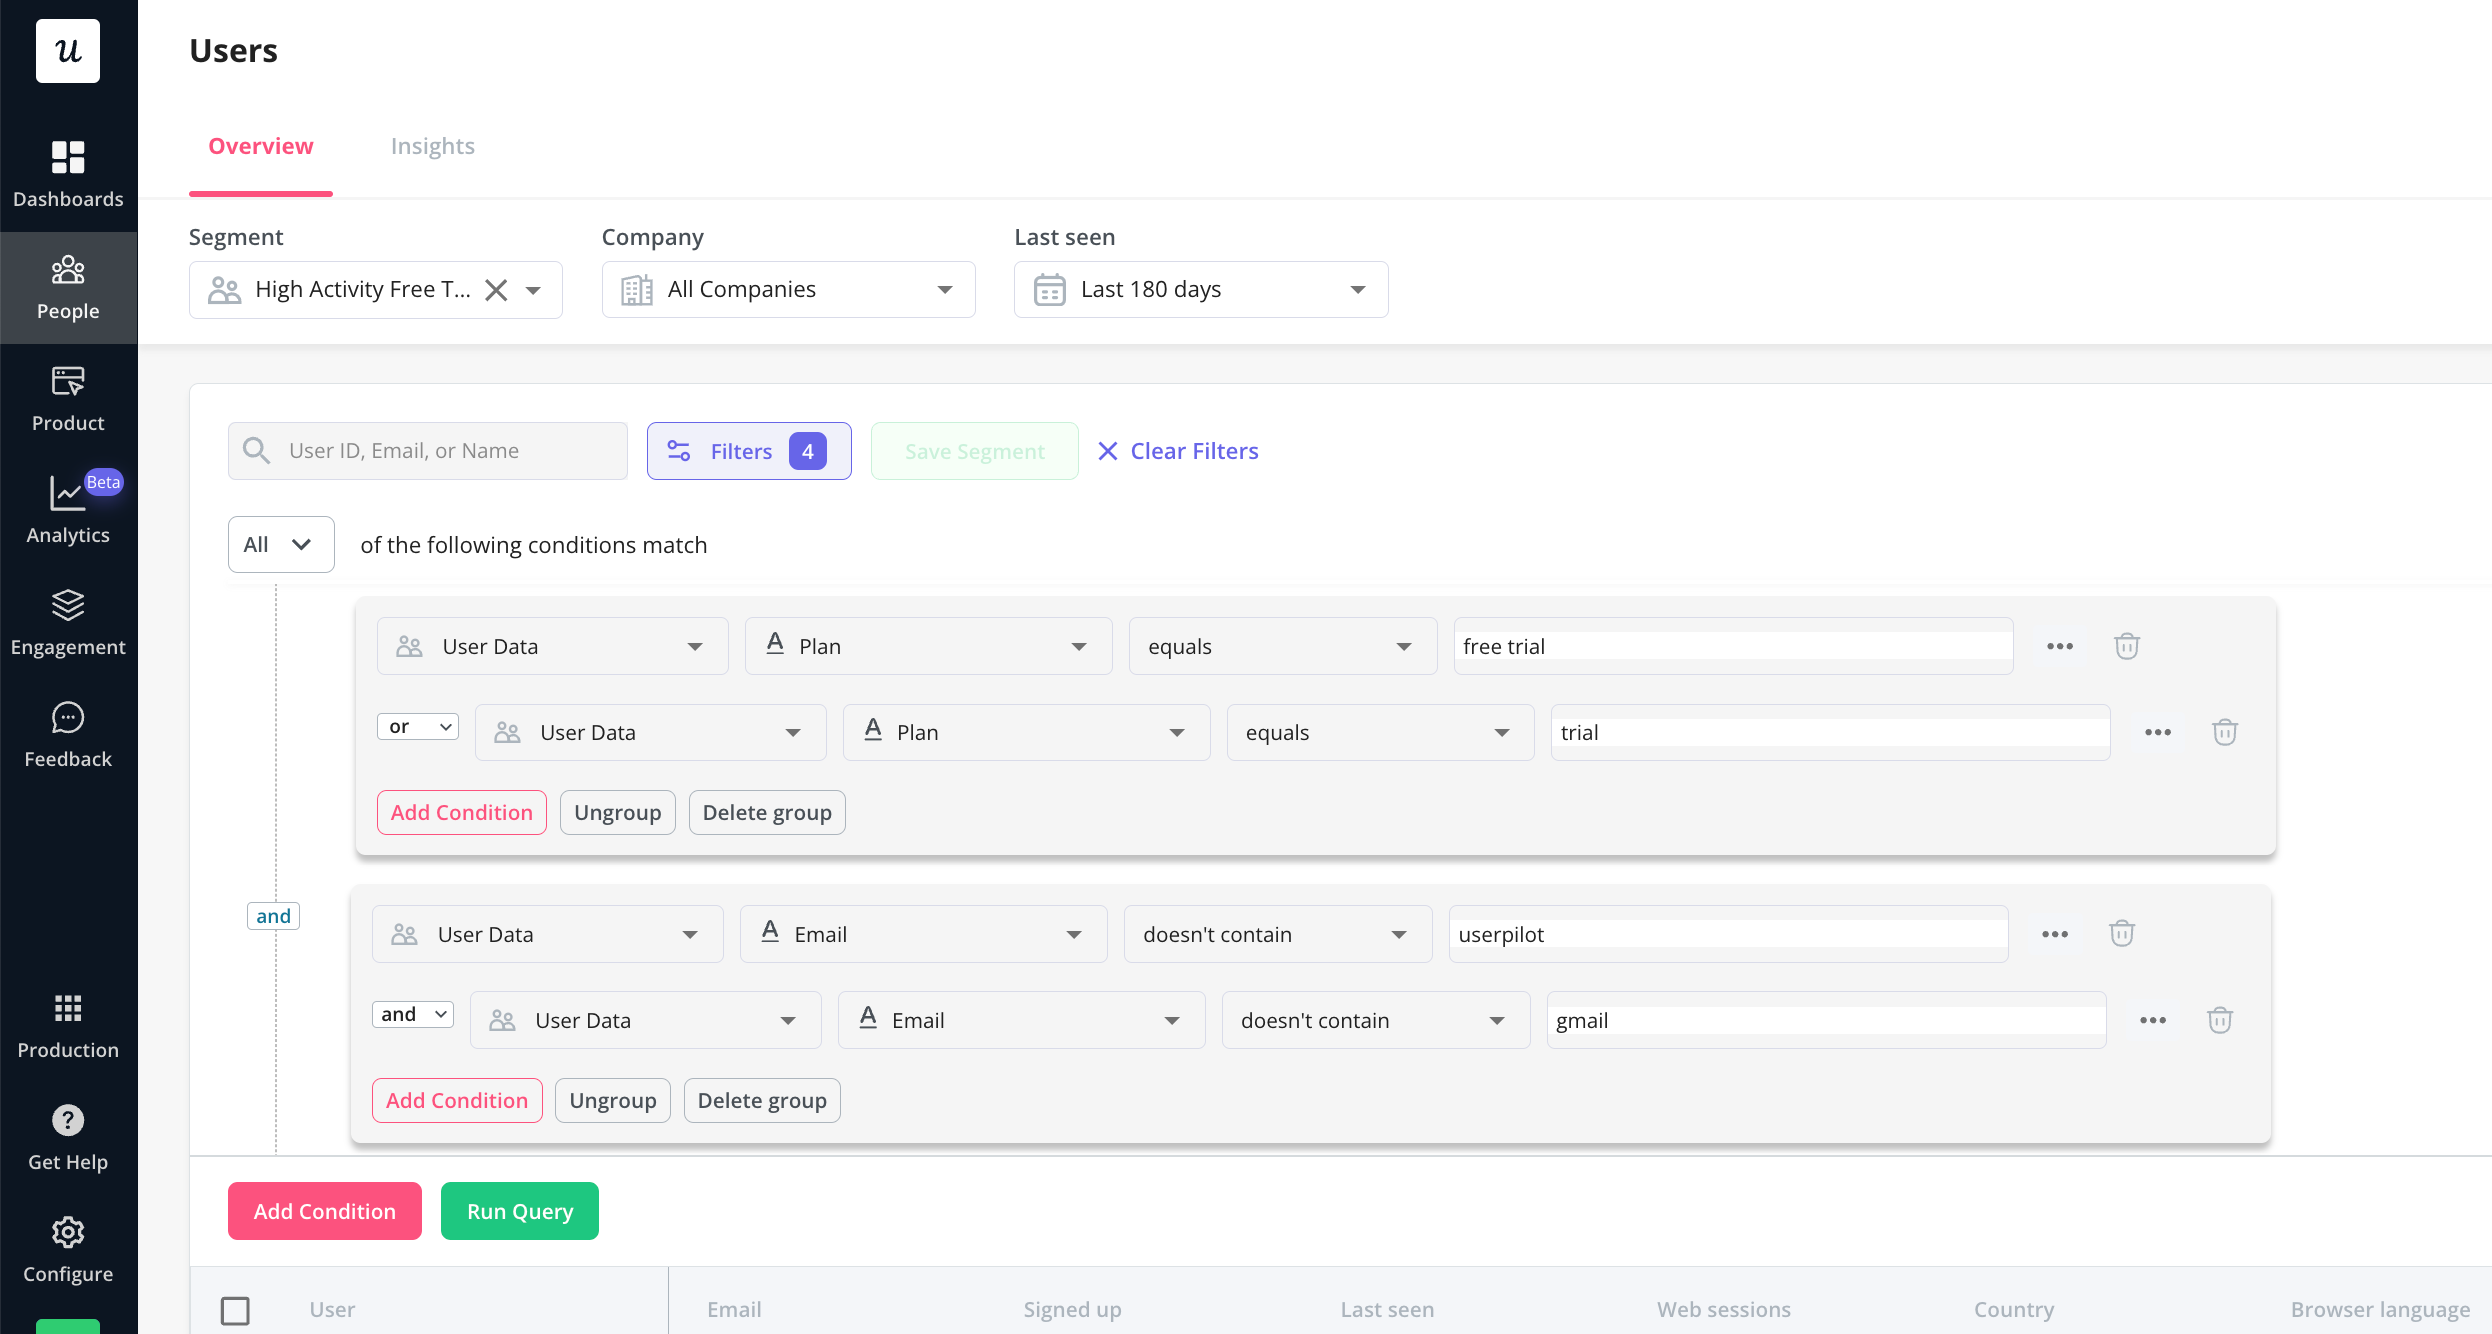Open the People section in the sidebar
The width and height of the screenshot is (2492, 1334).
pos(68,287)
